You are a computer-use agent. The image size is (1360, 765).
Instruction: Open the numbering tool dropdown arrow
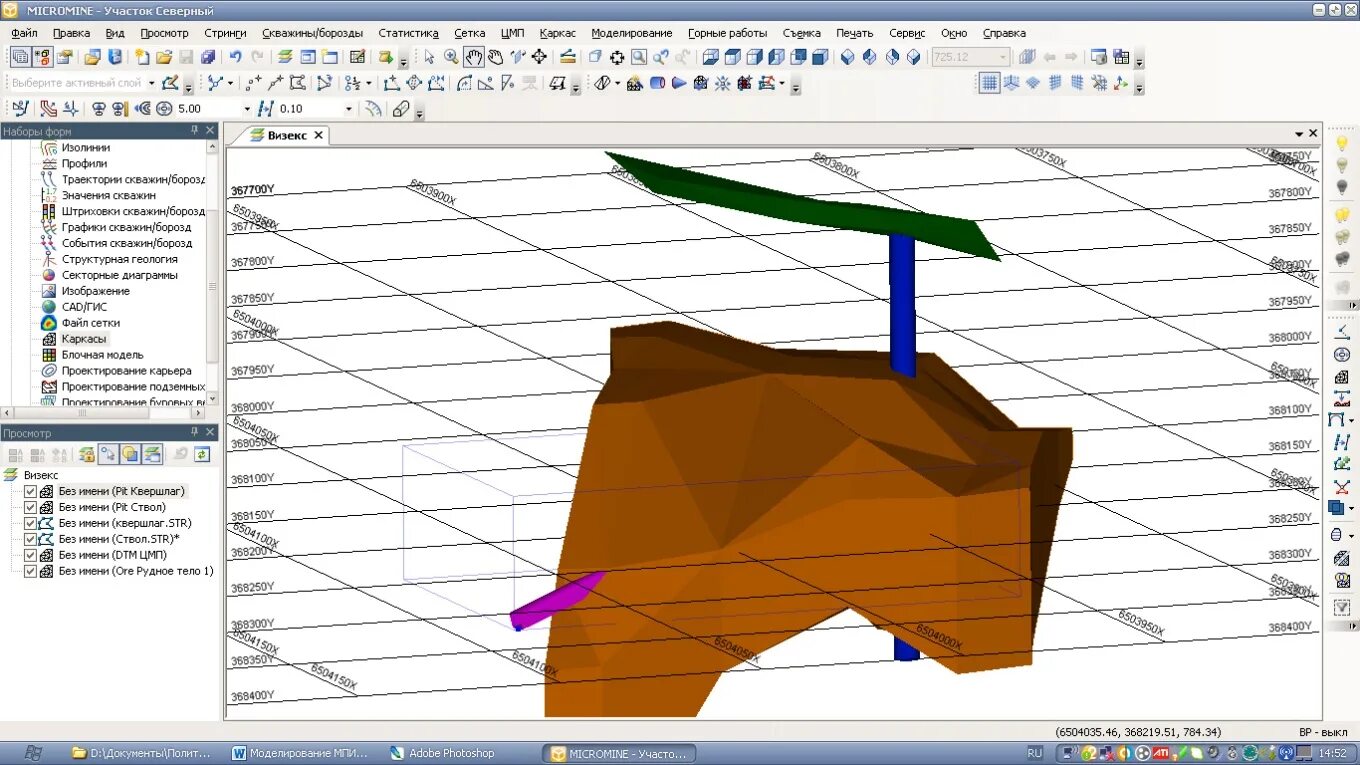click(369, 83)
